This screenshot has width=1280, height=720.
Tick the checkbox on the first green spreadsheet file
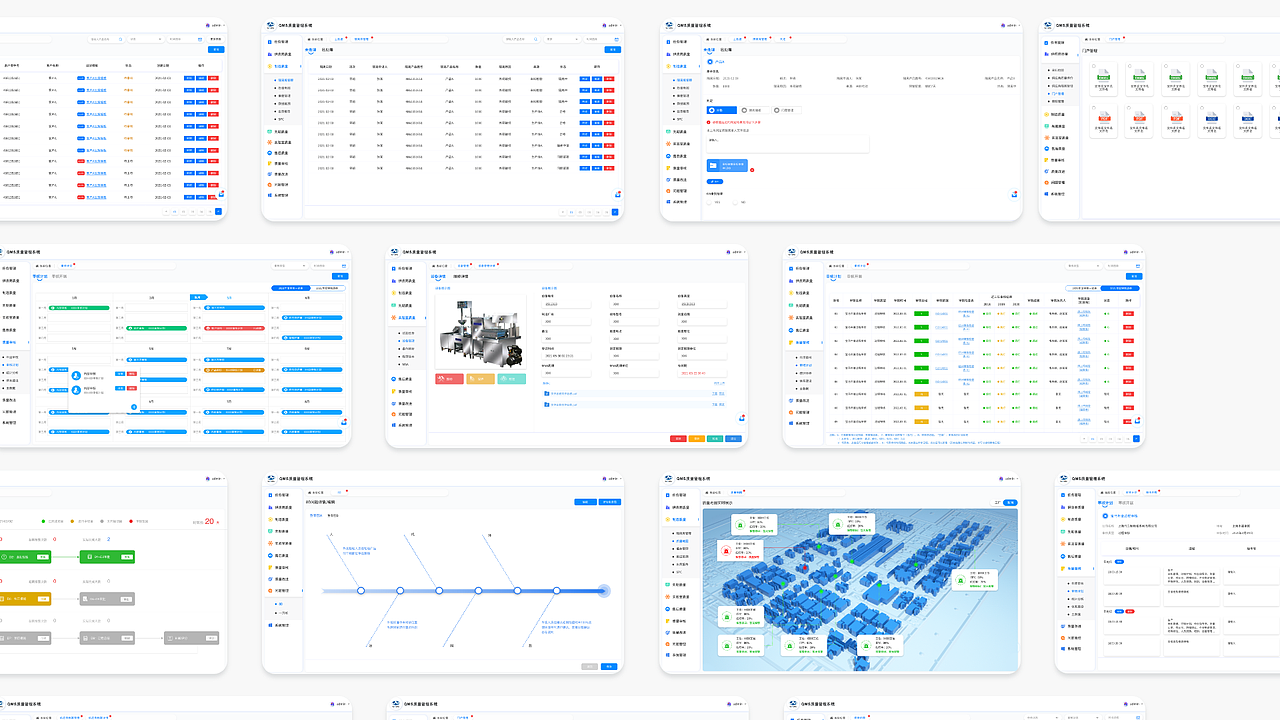point(1094,66)
